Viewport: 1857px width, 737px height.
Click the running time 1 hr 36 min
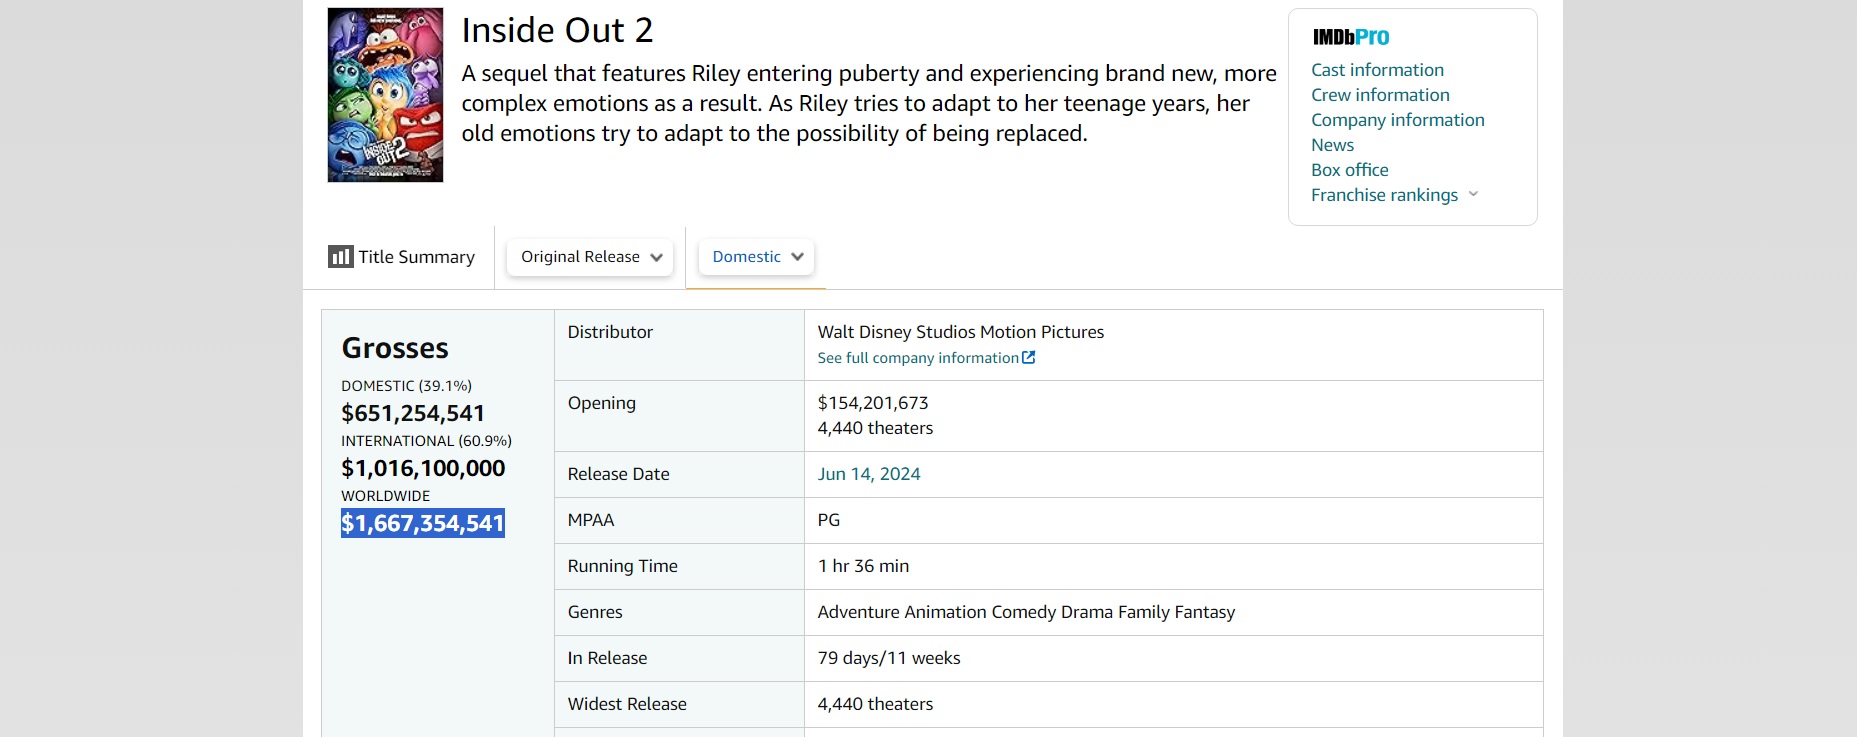(x=863, y=566)
